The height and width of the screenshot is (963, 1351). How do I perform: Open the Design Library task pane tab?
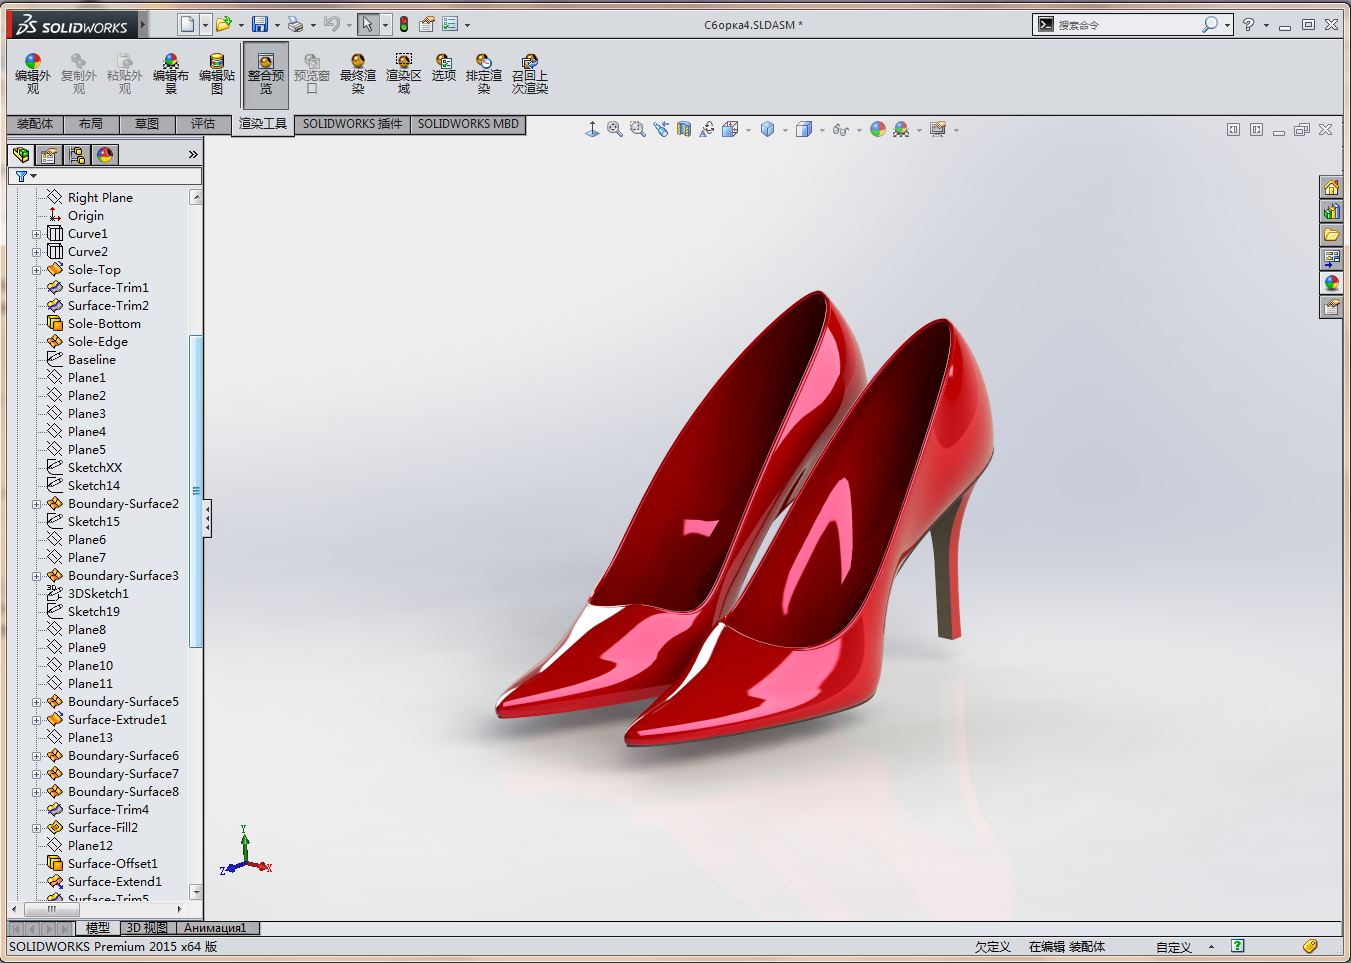click(1331, 211)
